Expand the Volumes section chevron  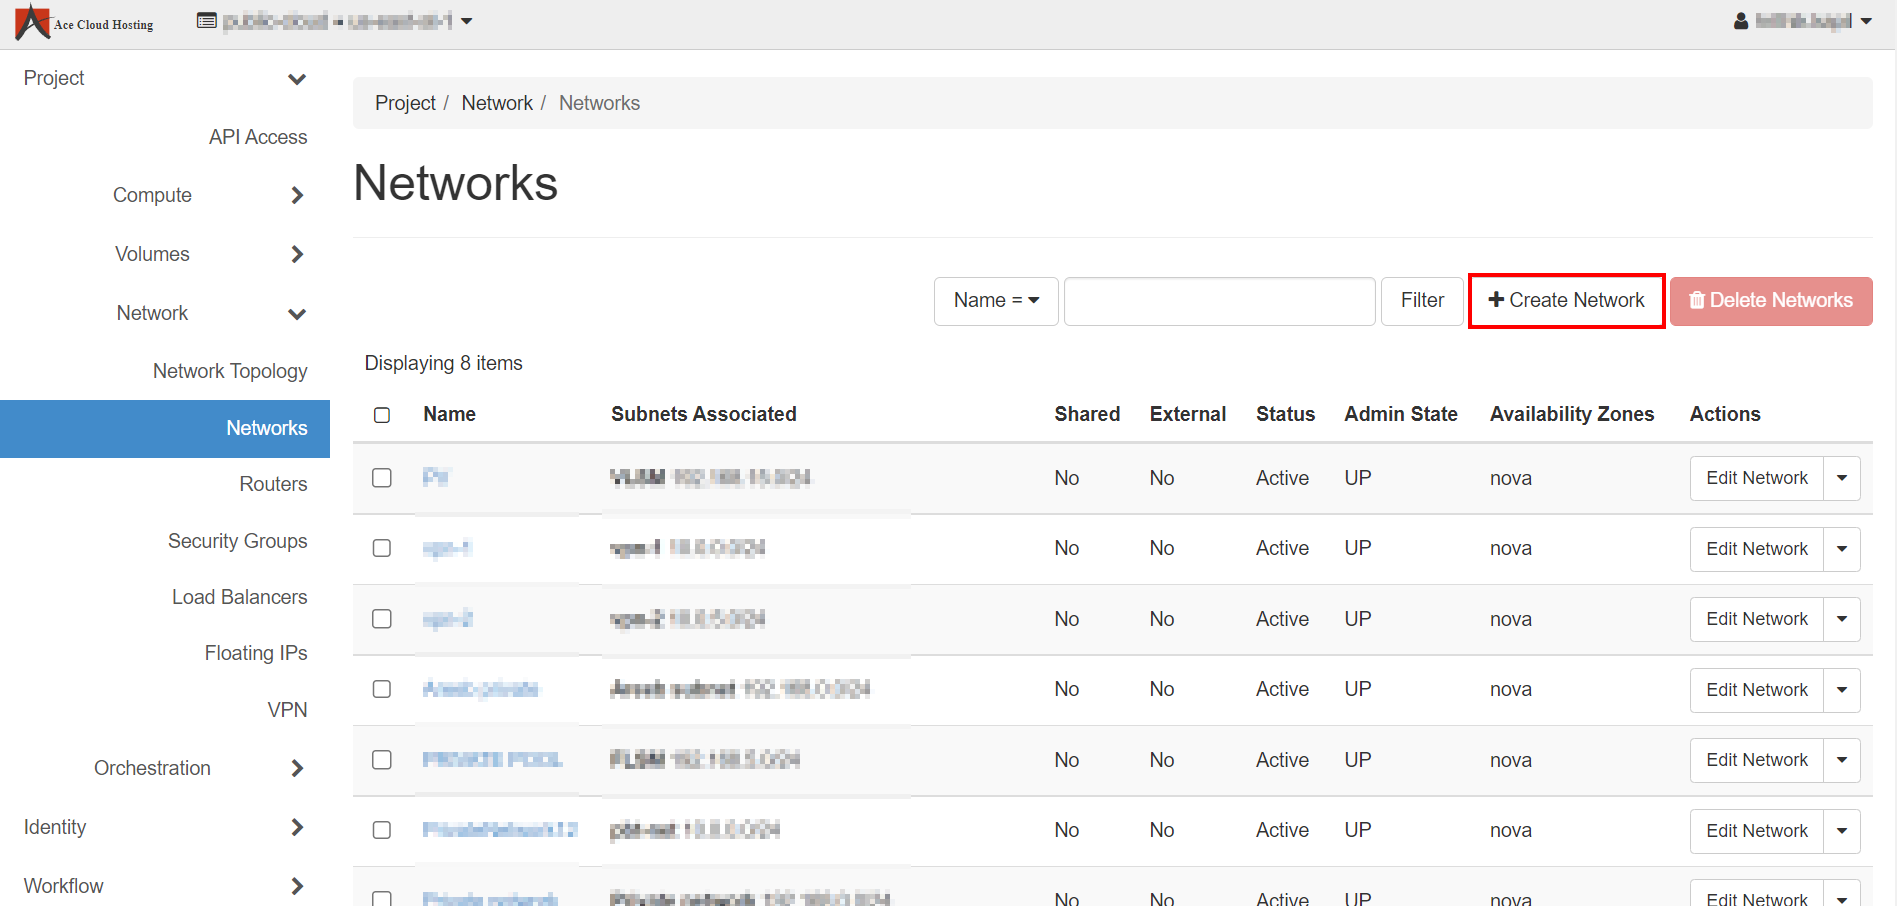point(297,255)
